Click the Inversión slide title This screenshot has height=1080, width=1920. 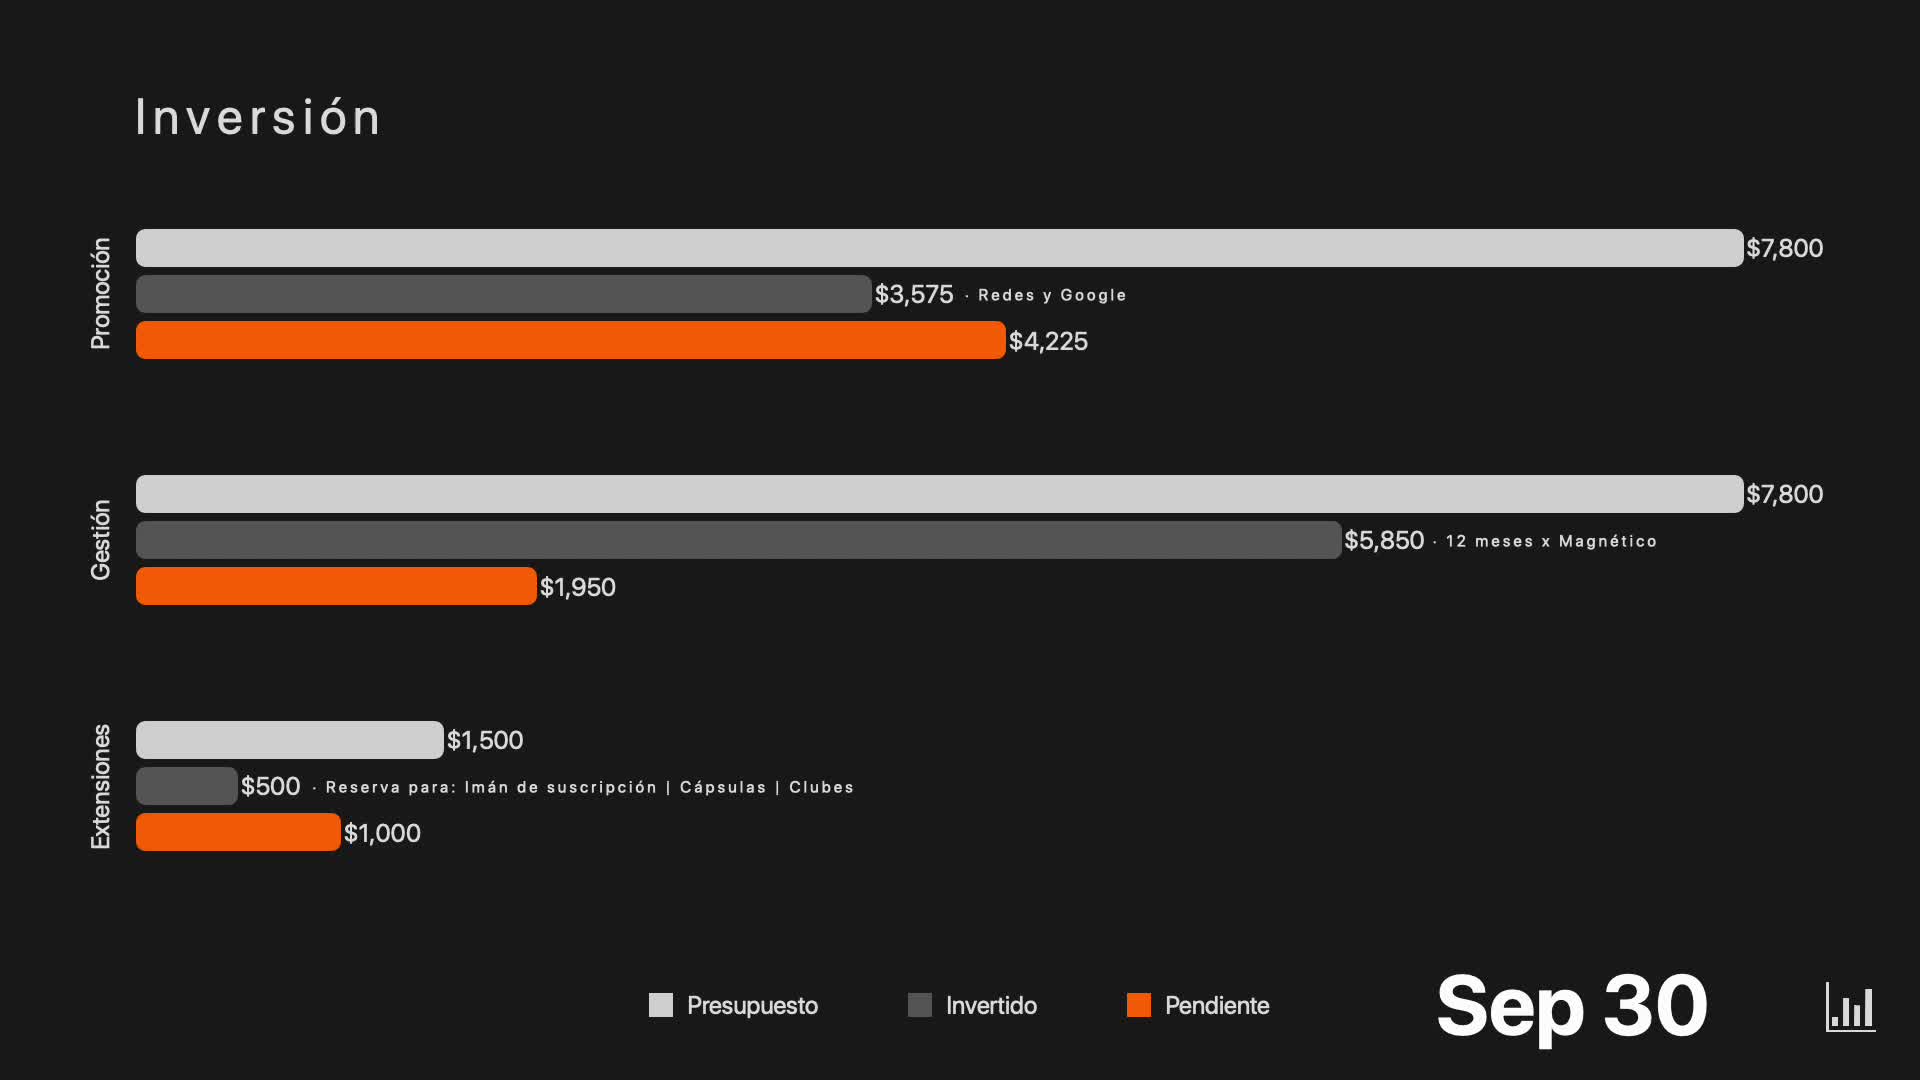coord(258,117)
